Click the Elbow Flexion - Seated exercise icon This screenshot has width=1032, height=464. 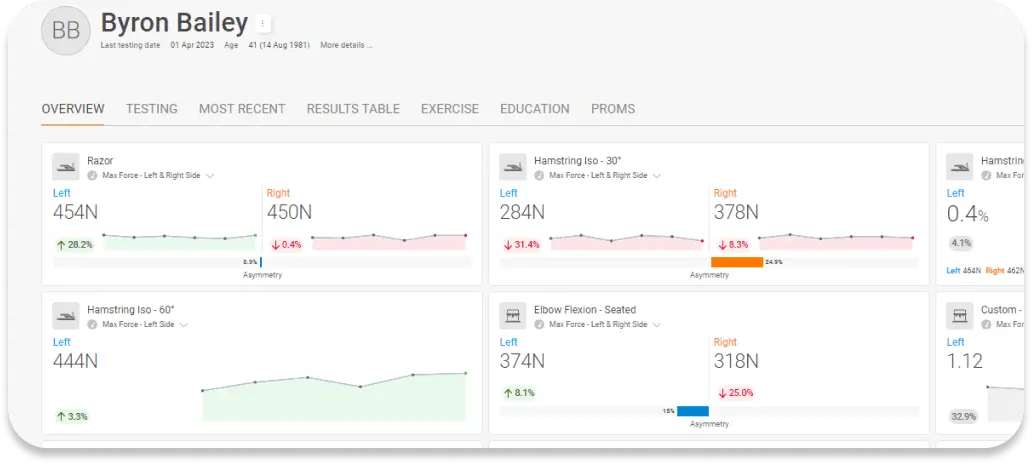(513, 316)
